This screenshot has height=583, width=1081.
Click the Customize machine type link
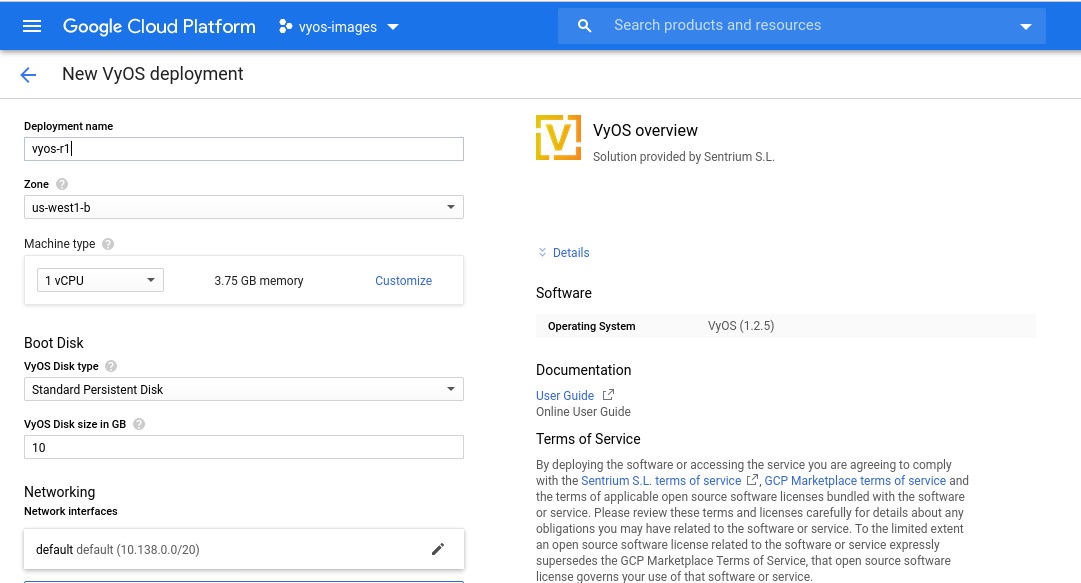click(403, 281)
